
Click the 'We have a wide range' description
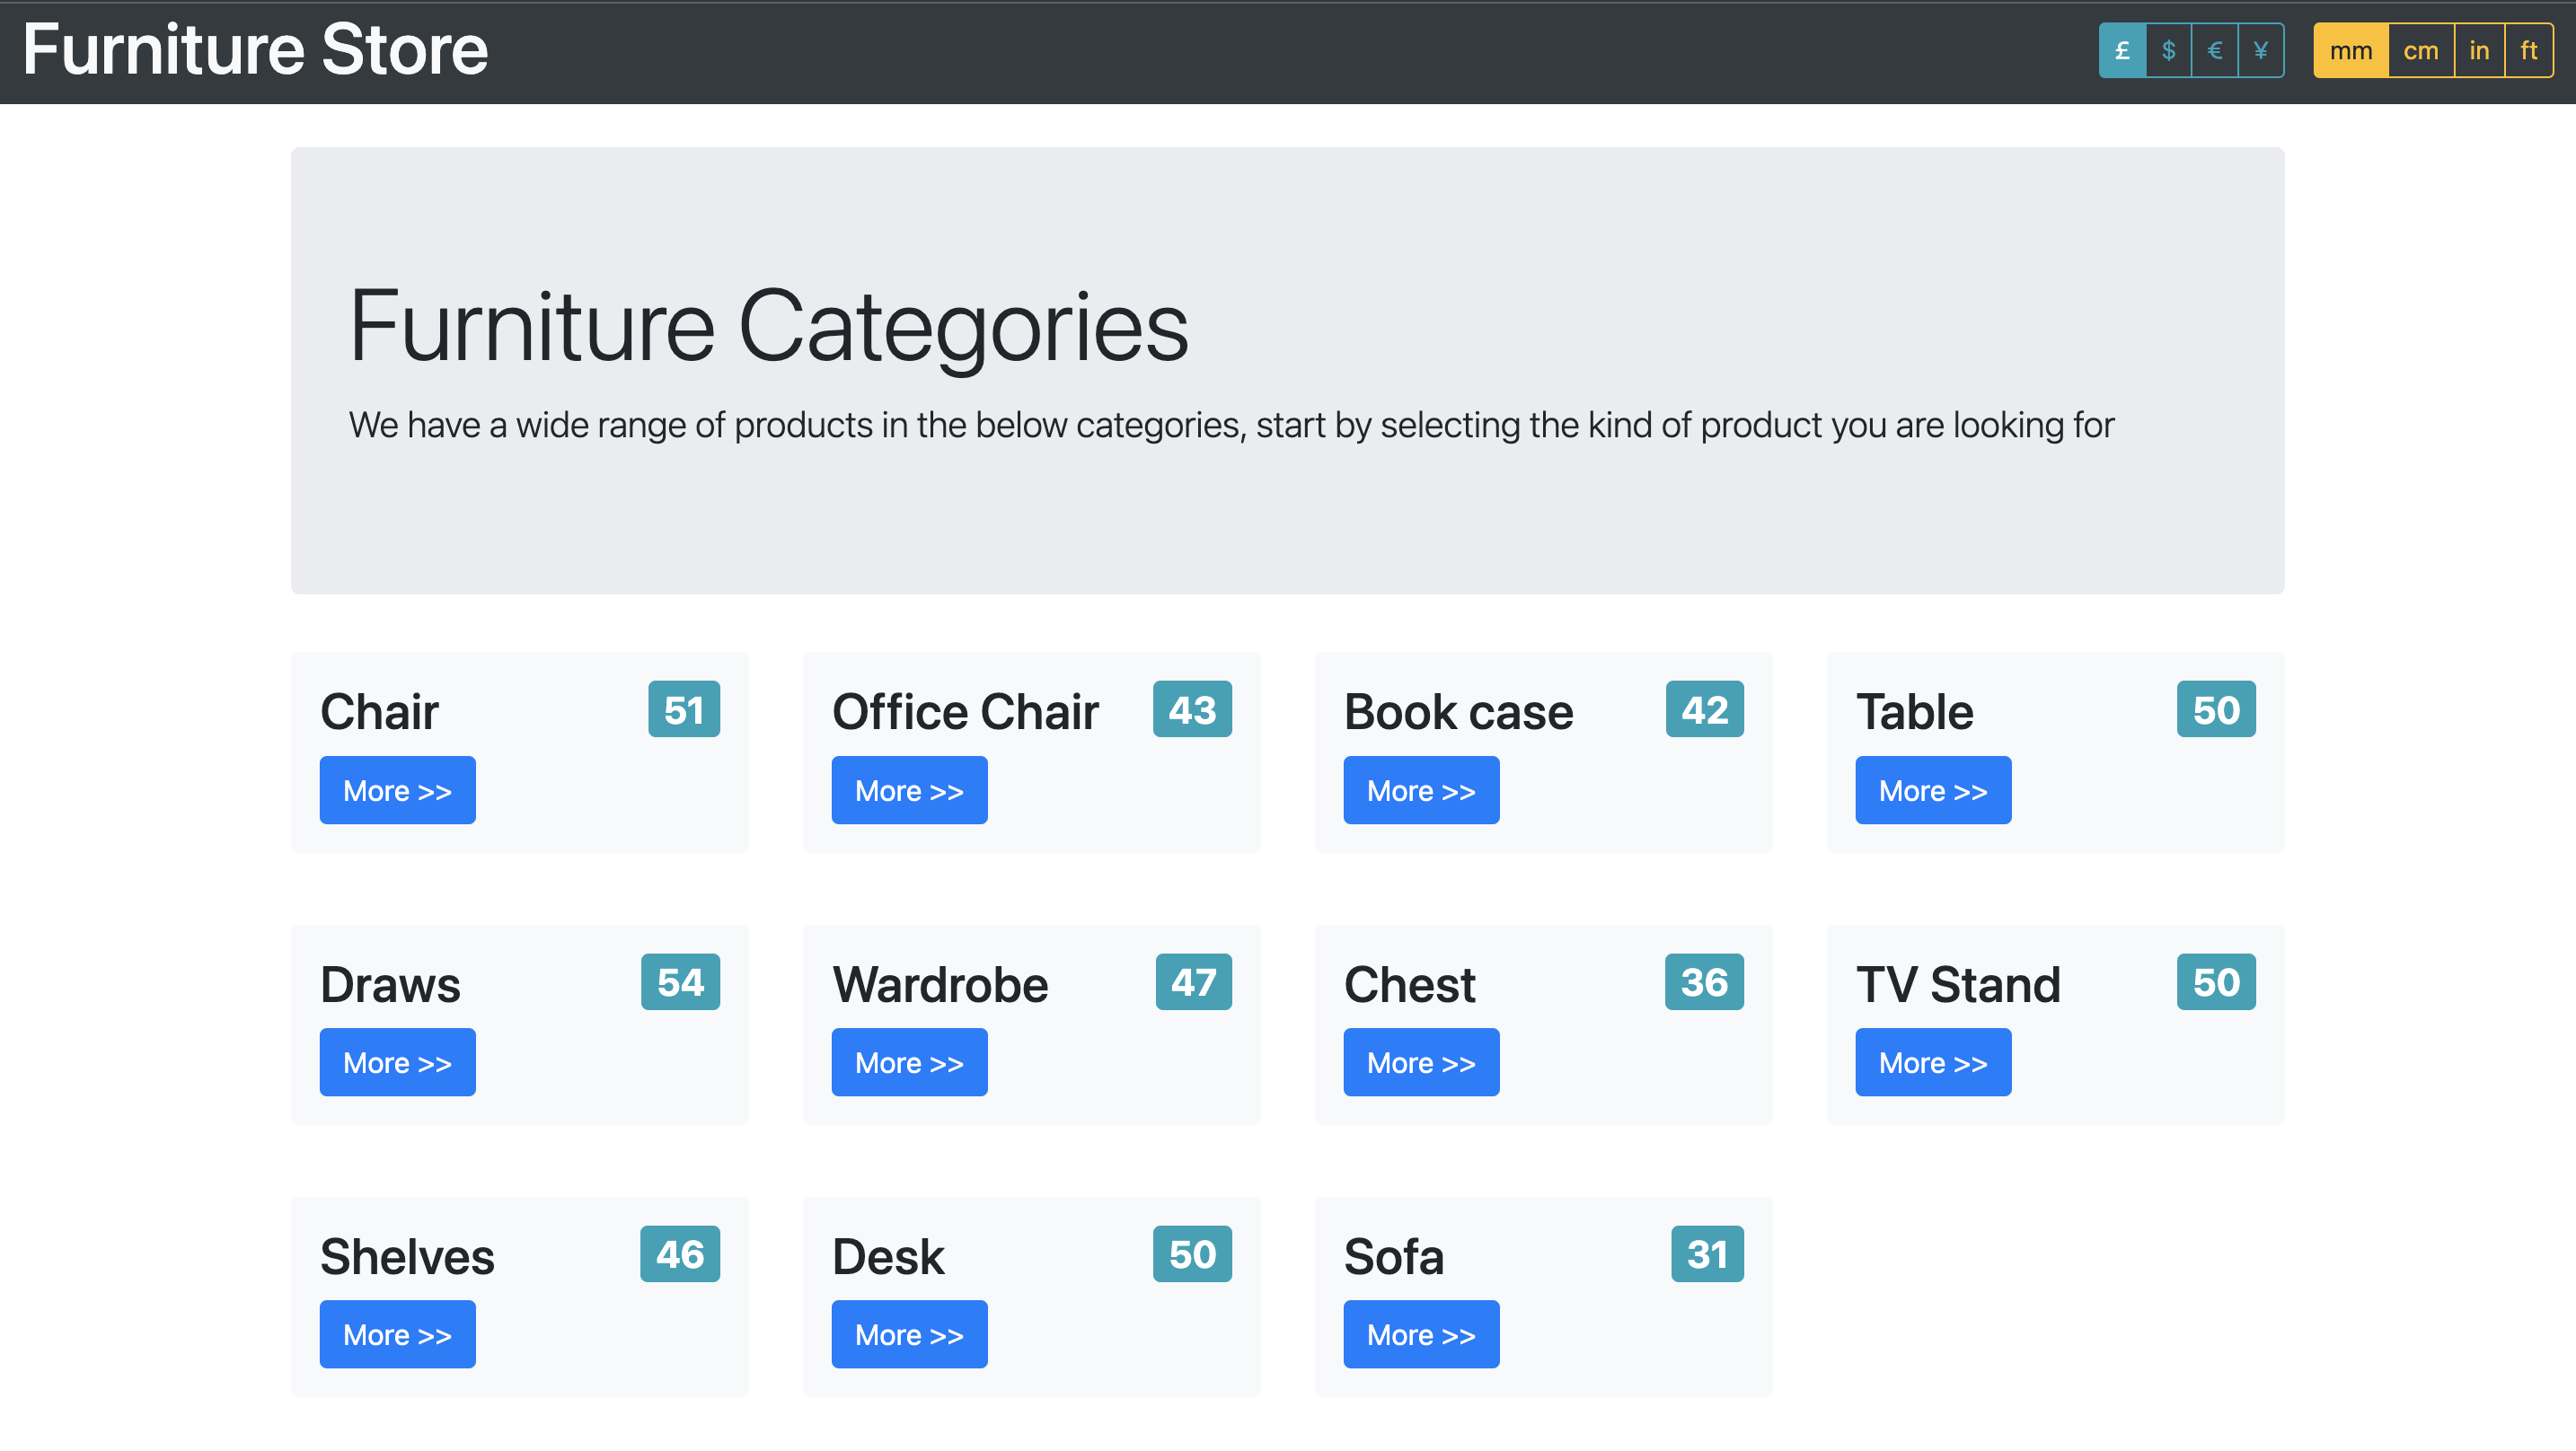[1231, 425]
